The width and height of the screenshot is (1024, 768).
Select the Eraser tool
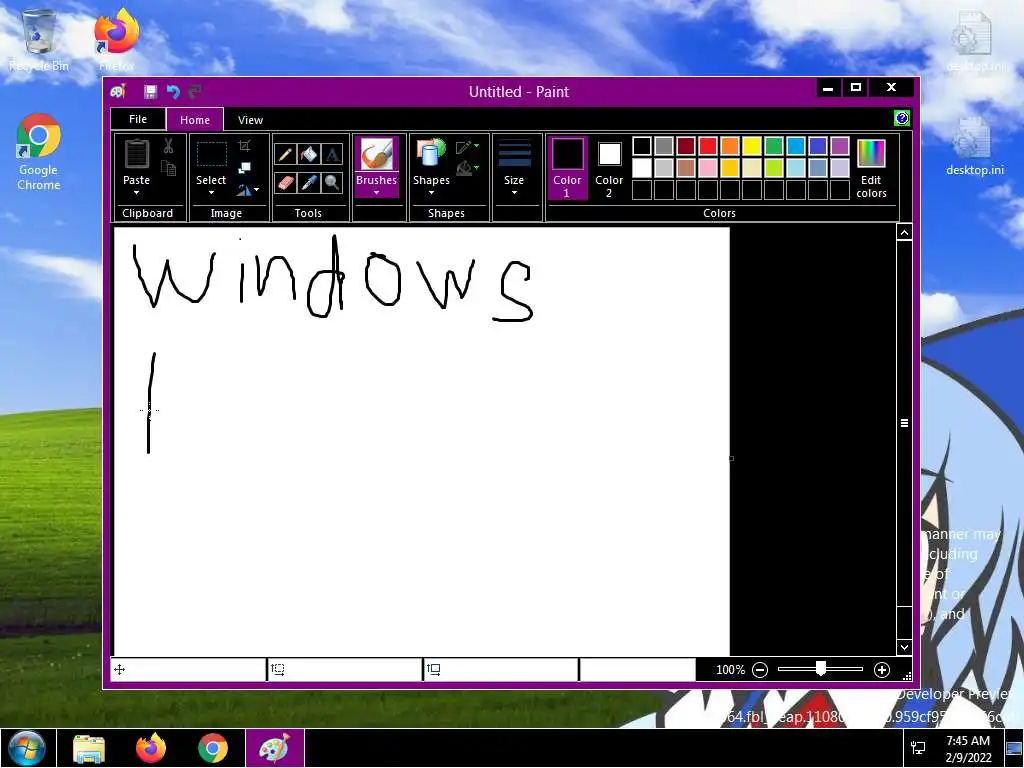[x=285, y=182]
